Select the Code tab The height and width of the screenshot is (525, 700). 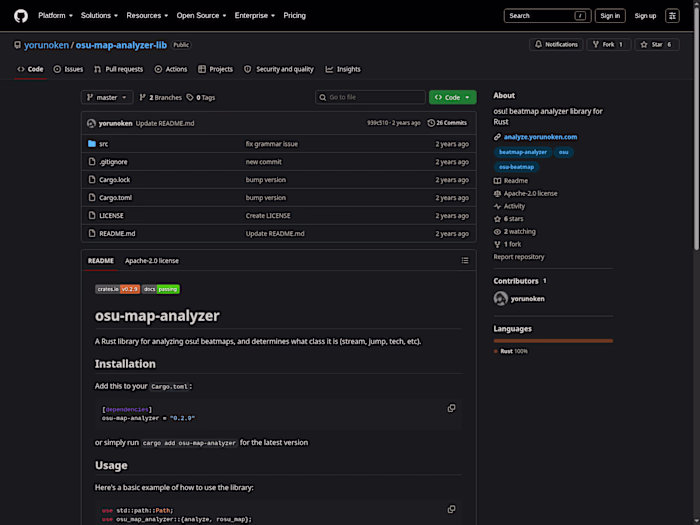click(x=30, y=69)
